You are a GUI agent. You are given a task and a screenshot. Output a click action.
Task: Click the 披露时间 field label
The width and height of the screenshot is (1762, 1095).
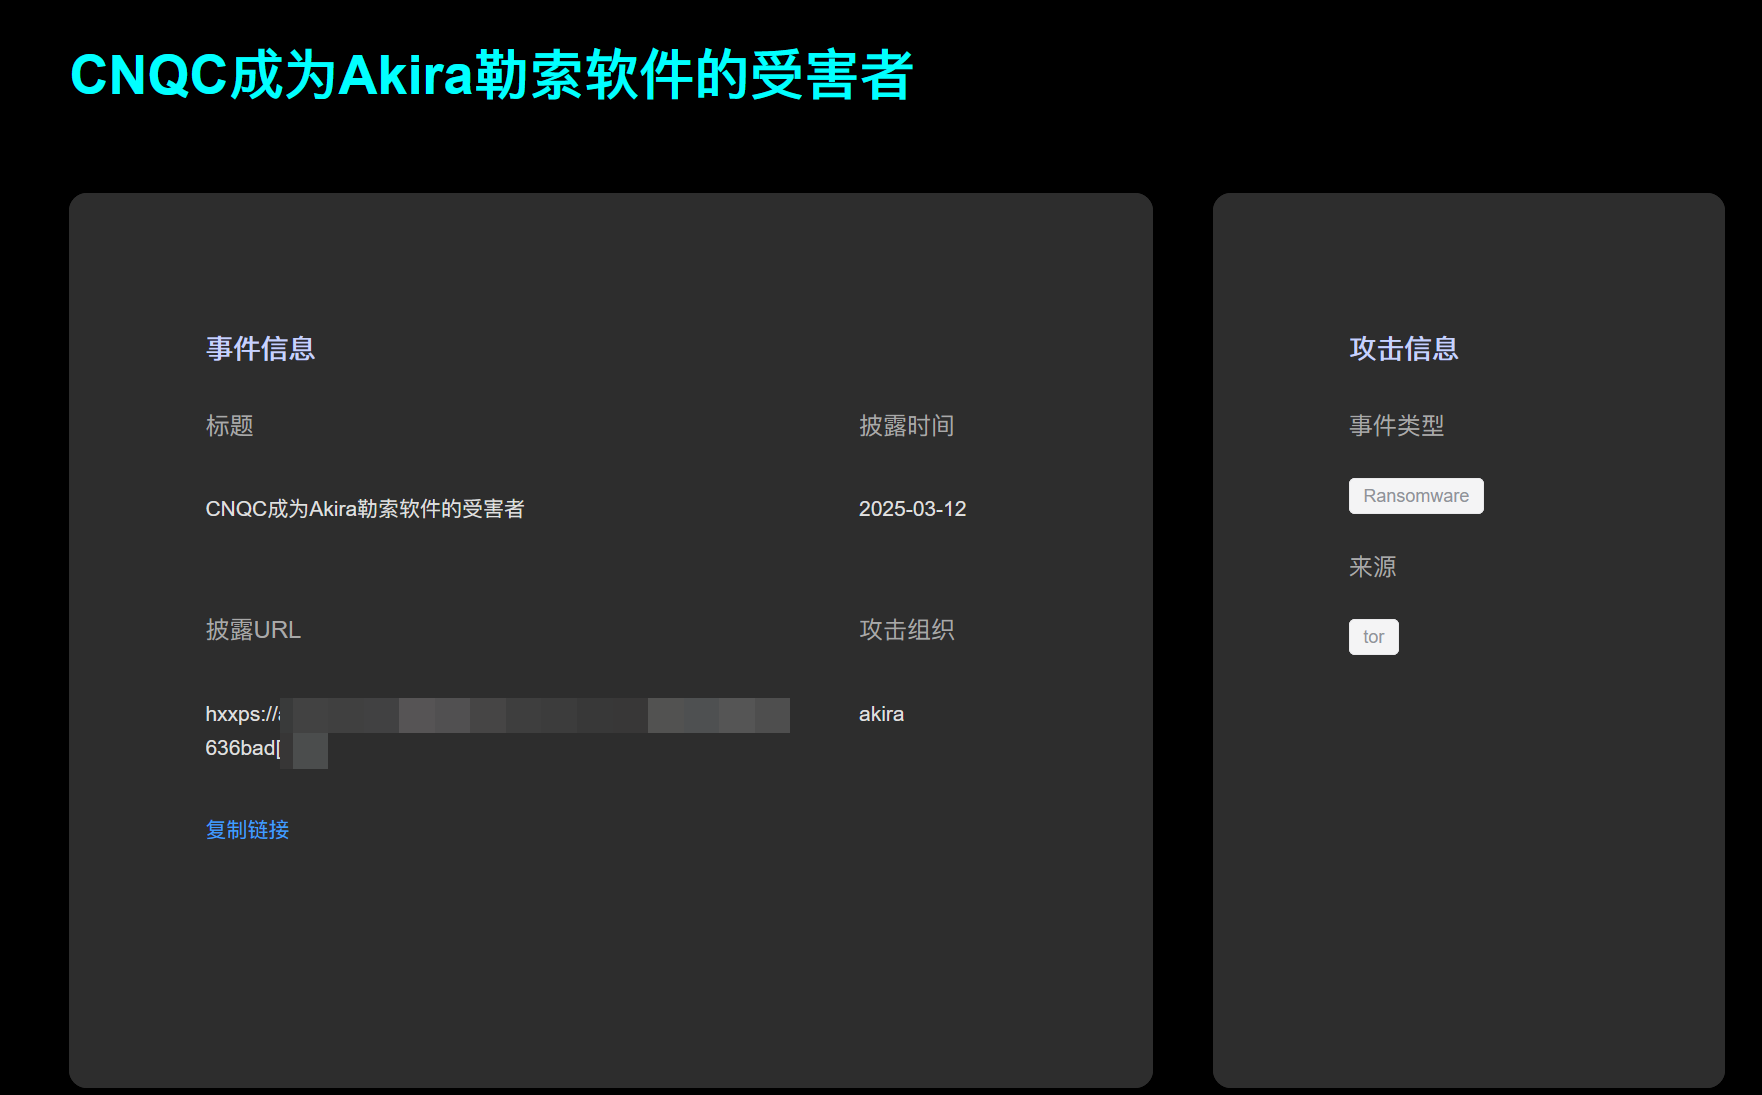point(906,426)
